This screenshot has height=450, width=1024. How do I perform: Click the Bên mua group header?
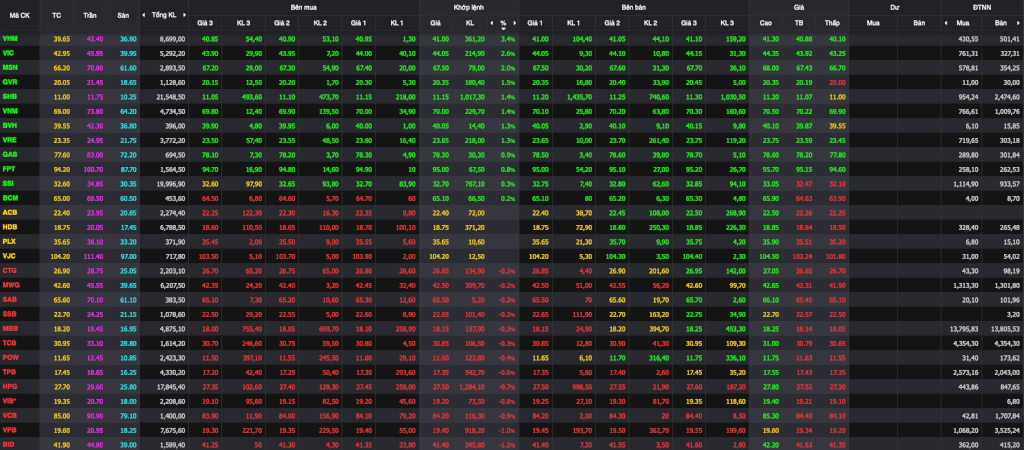304,6
